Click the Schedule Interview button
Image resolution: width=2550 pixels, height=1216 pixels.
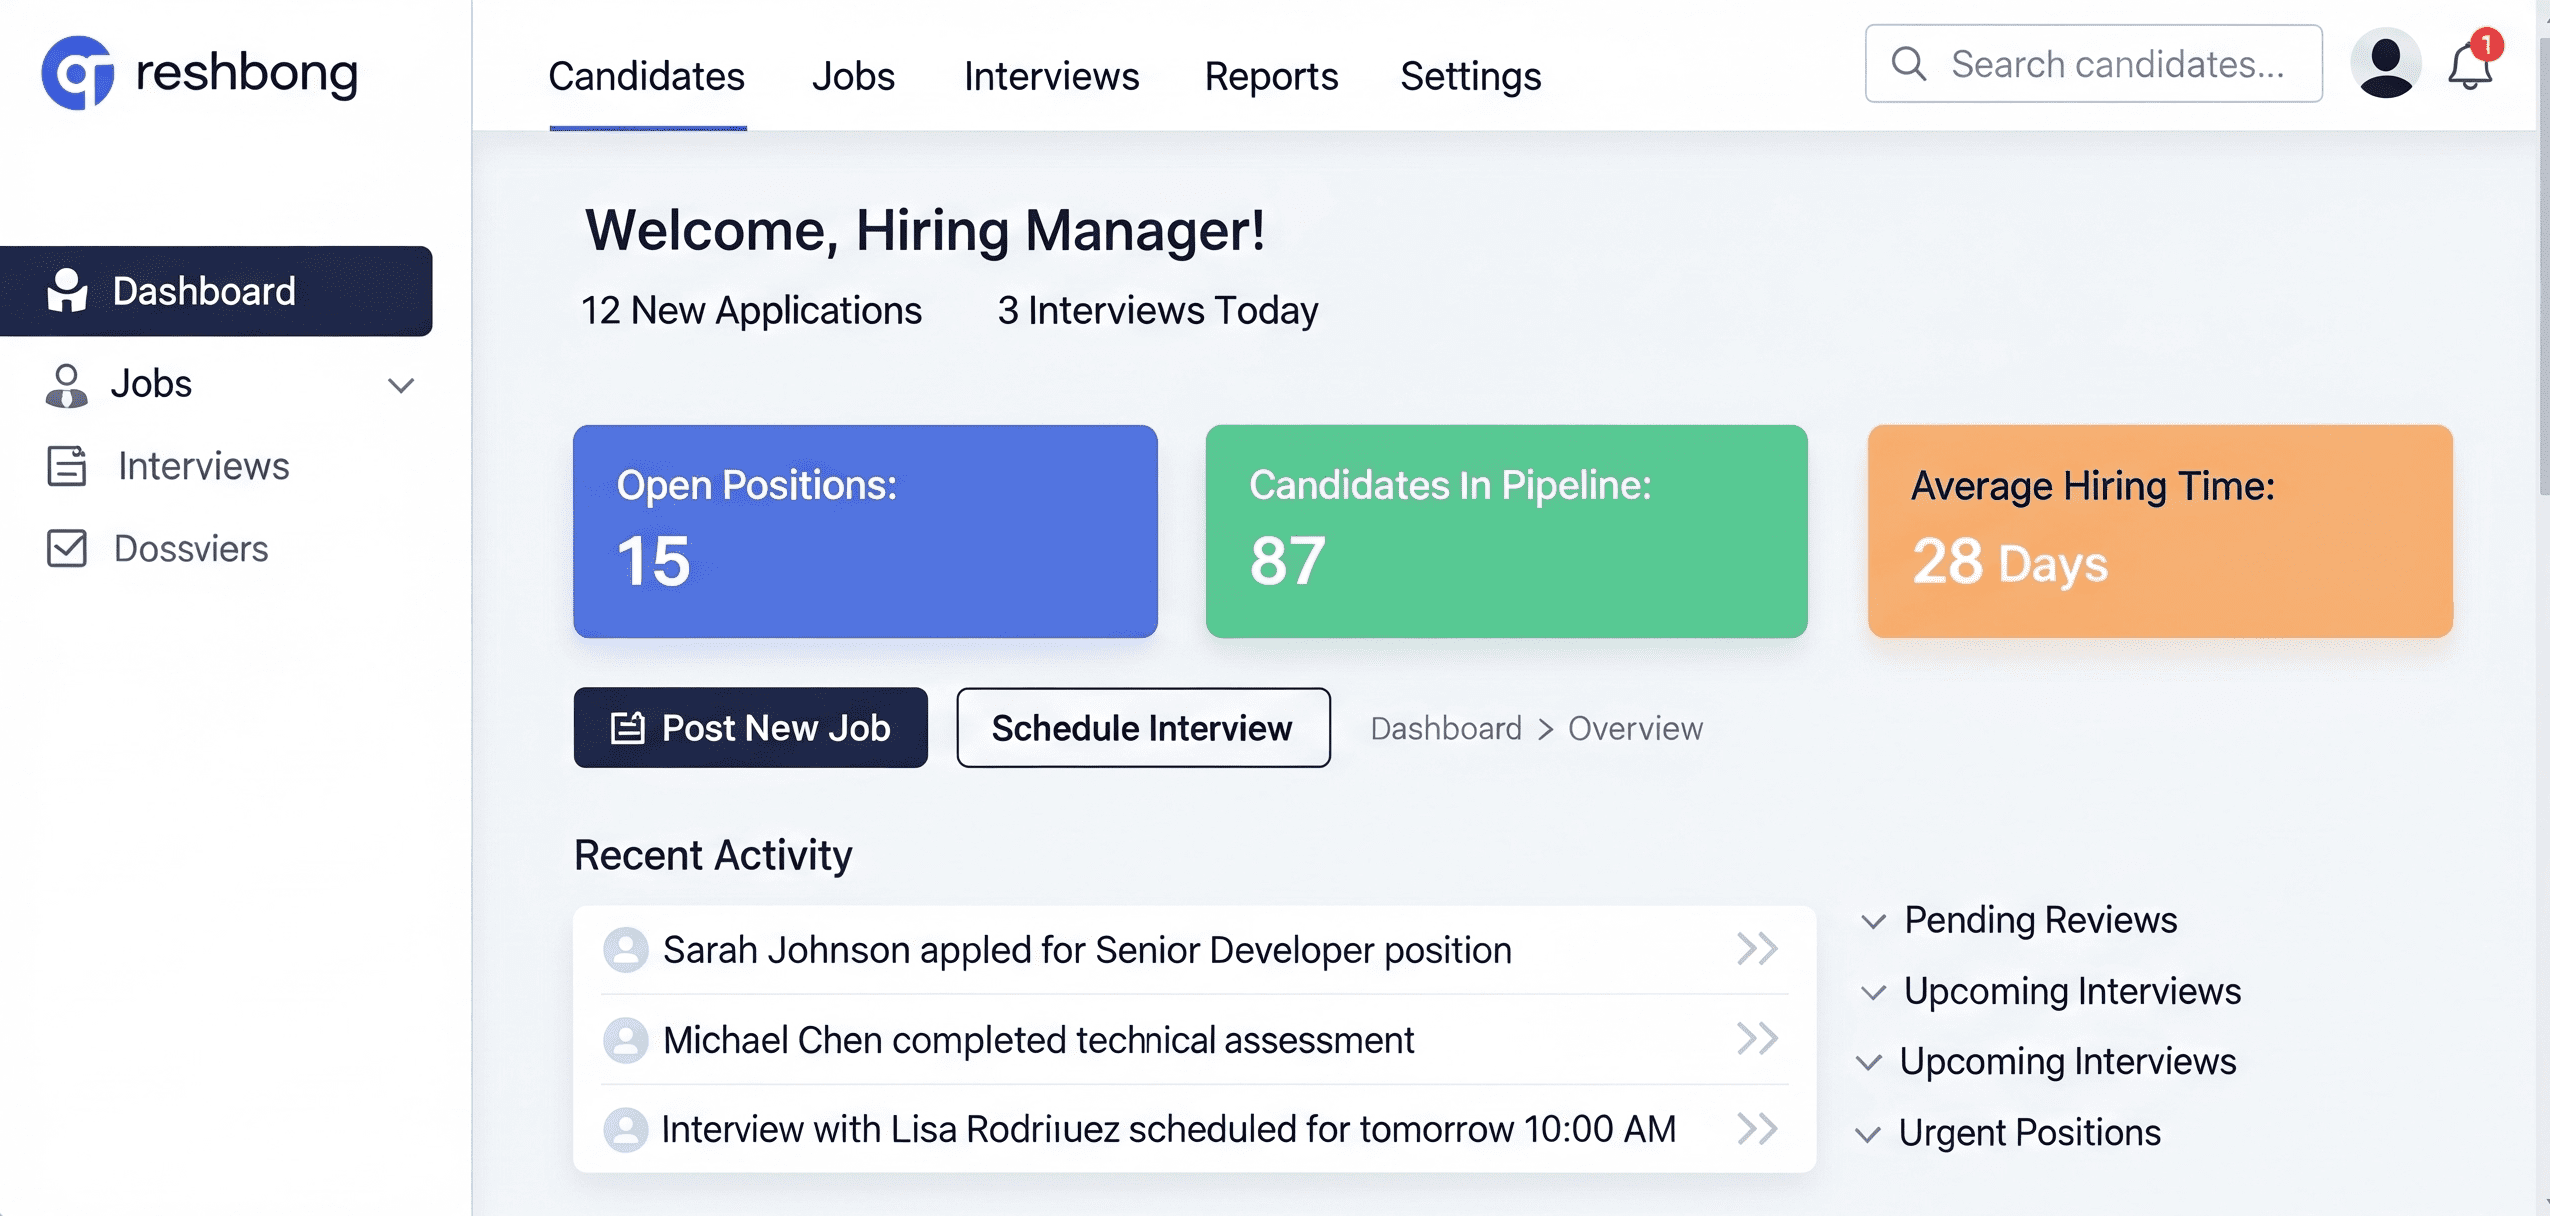point(1142,728)
